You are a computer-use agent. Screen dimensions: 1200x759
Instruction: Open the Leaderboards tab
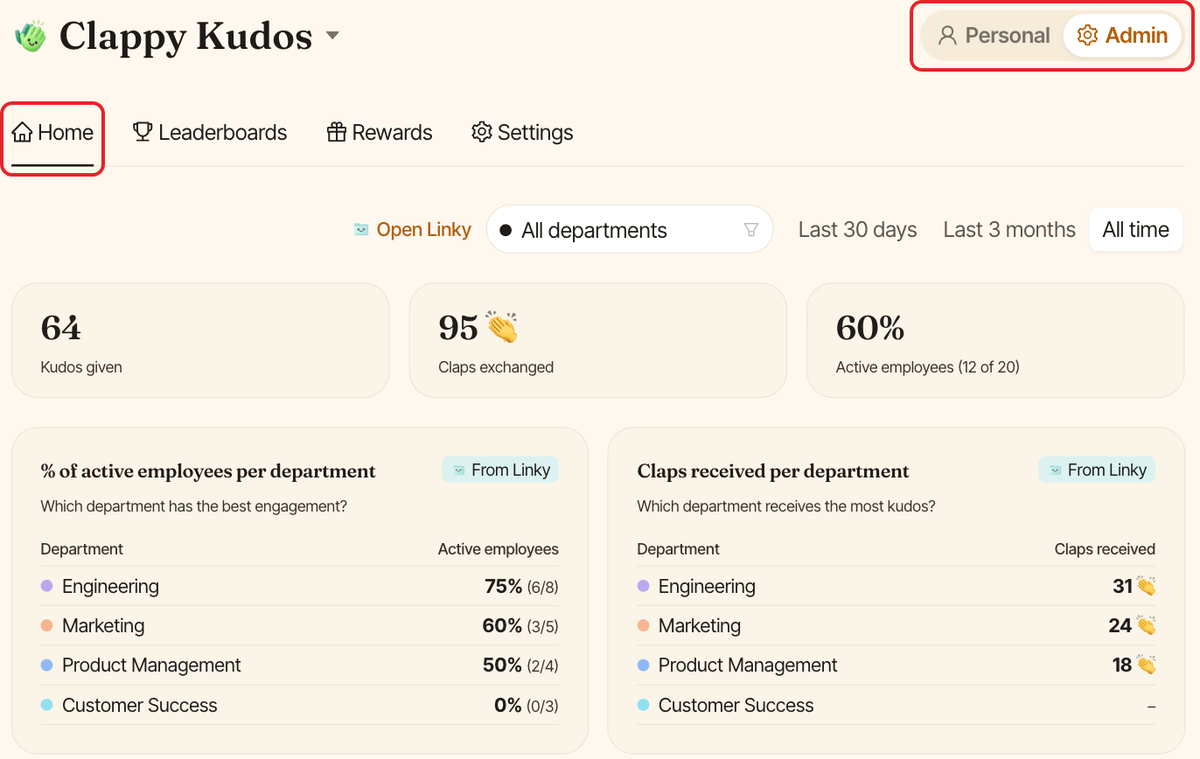[210, 133]
